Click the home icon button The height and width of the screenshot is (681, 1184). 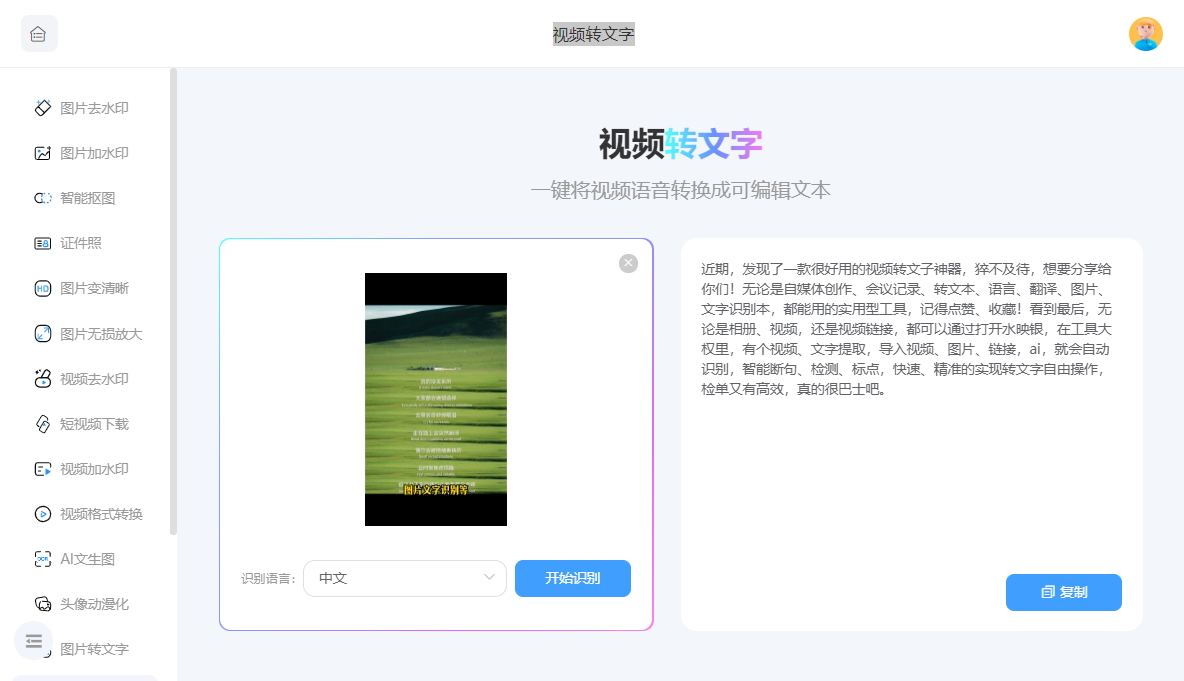pos(39,34)
